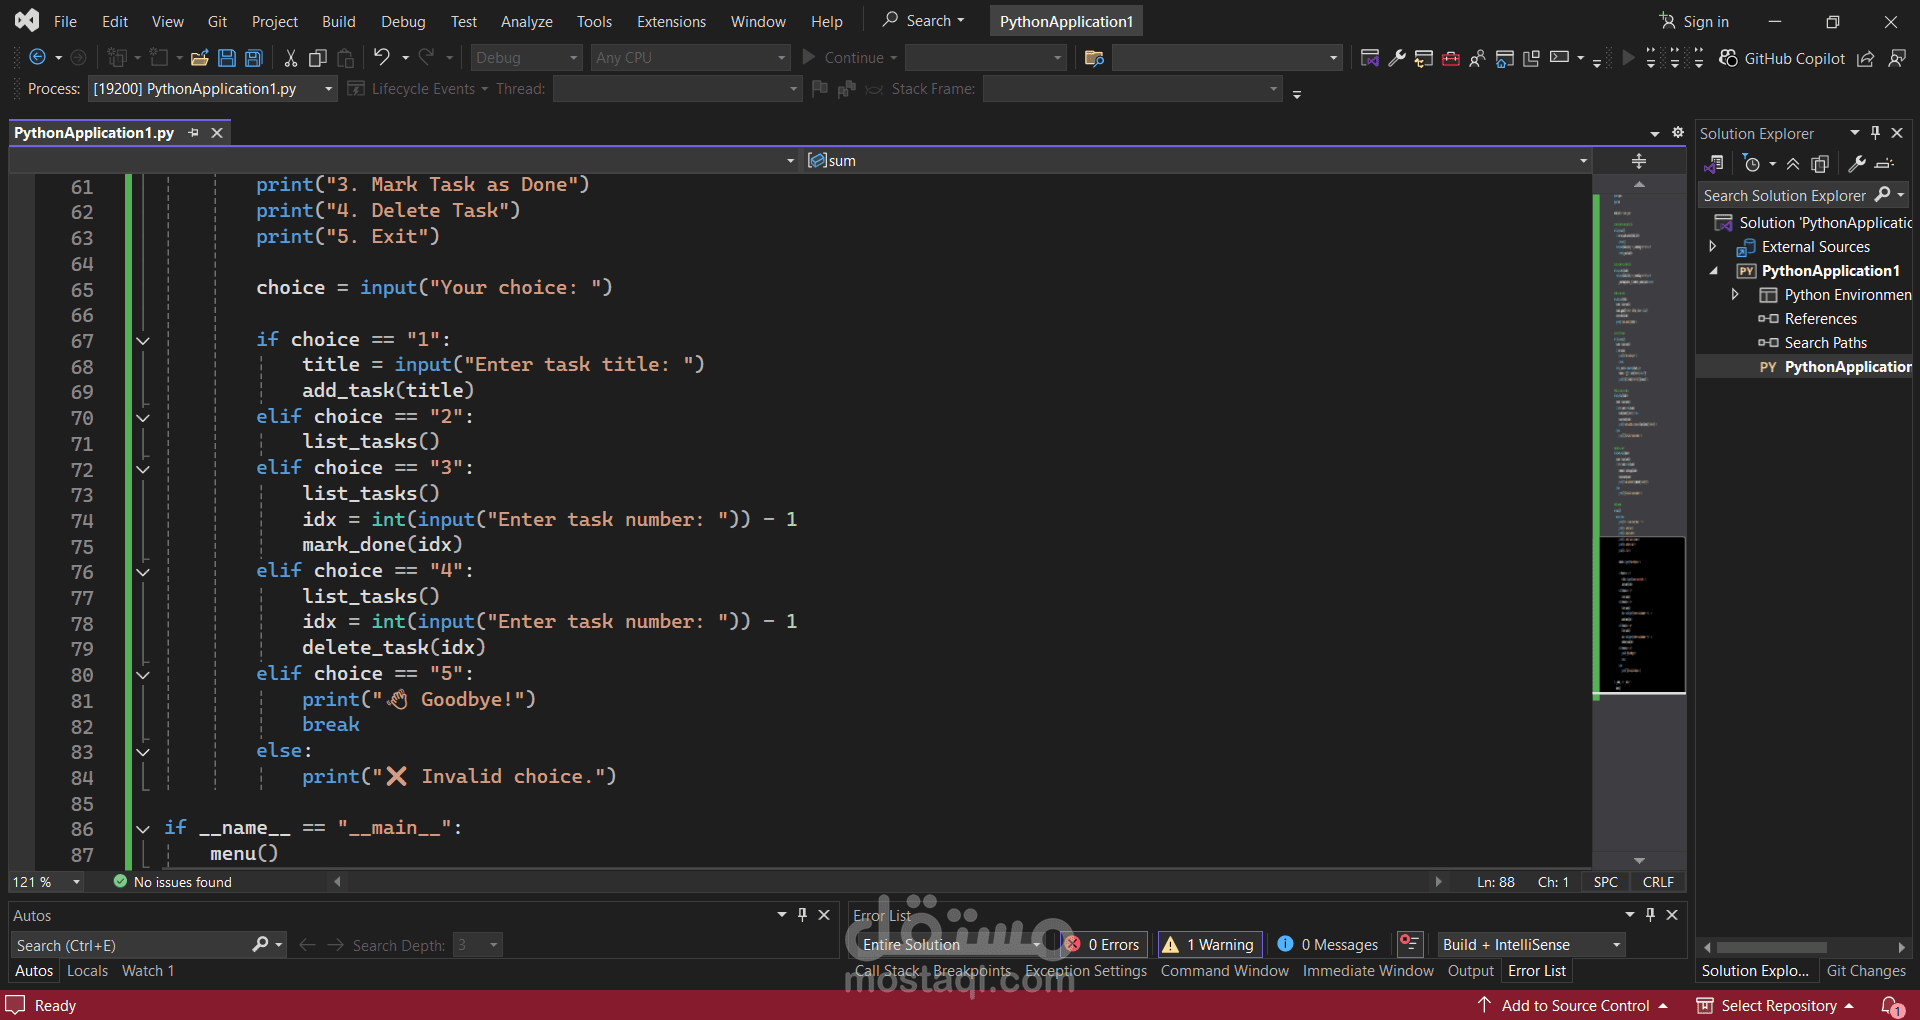The height and width of the screenshot is (1020, 1920).
Task: Click the Save All toolbar icon
Action: click(254, 58)
